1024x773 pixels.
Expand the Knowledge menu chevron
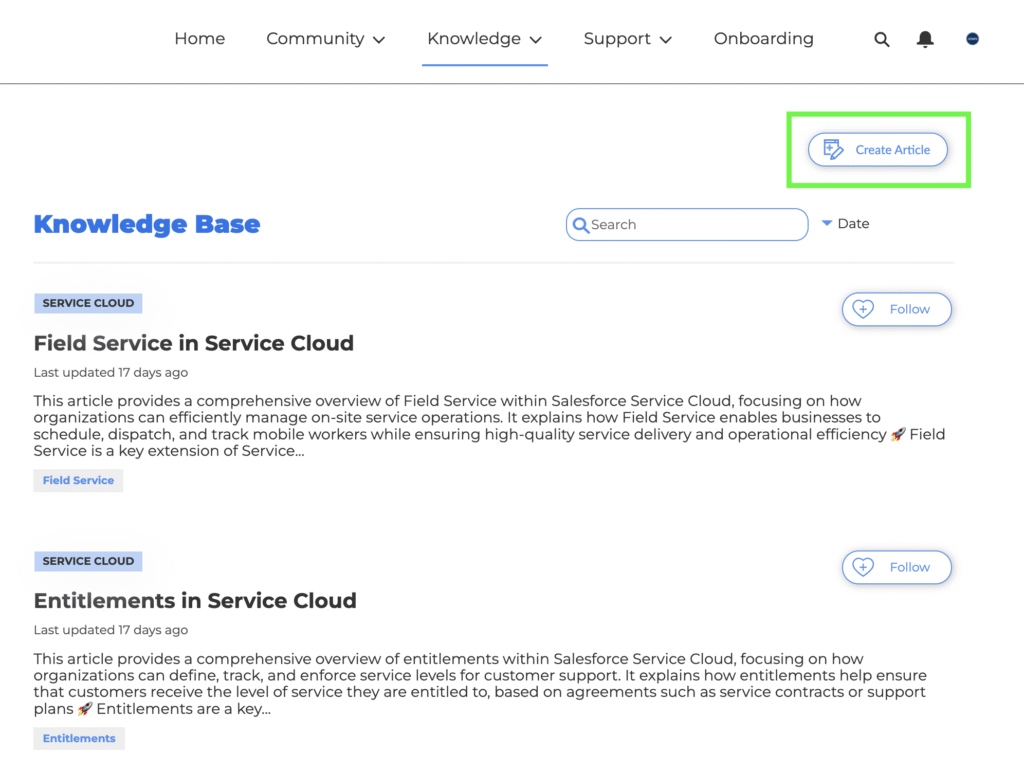click(536, 40)
